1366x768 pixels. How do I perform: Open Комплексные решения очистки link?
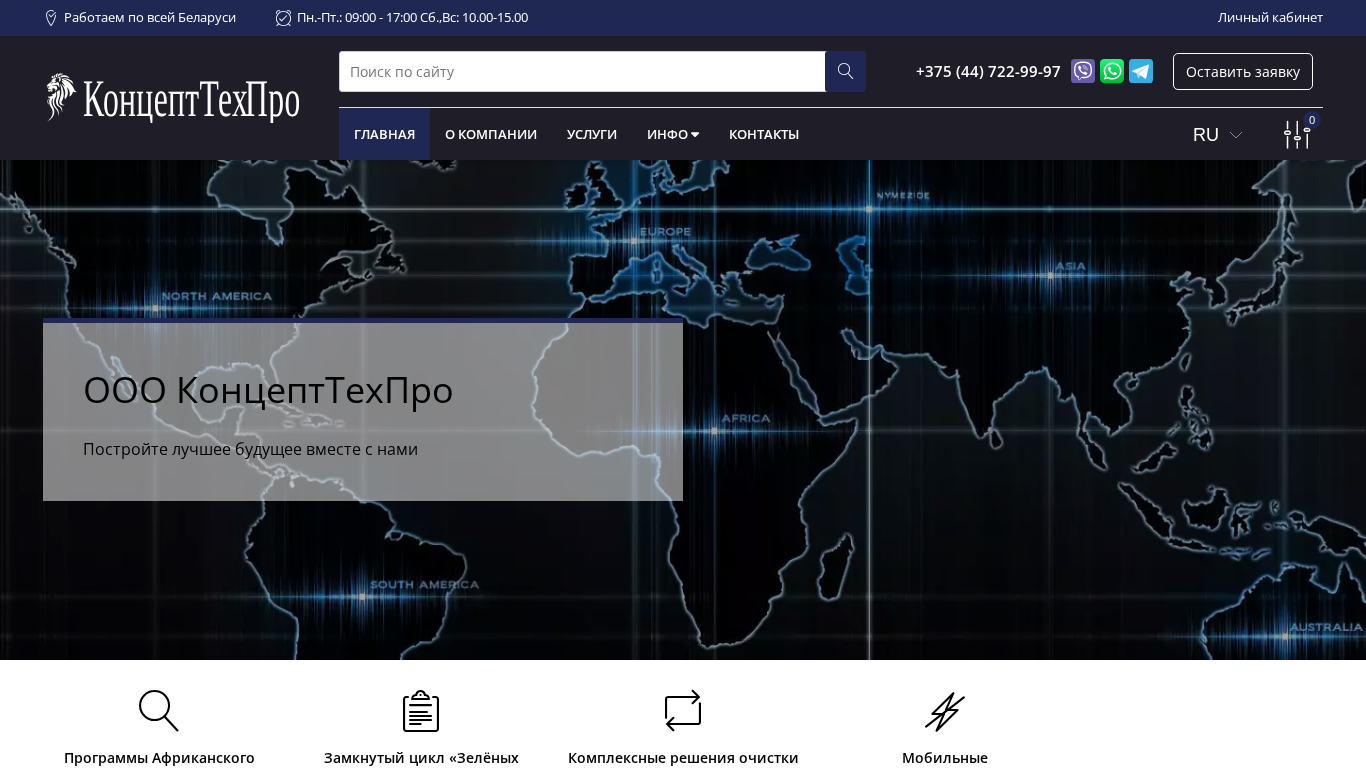click(683, 758)
